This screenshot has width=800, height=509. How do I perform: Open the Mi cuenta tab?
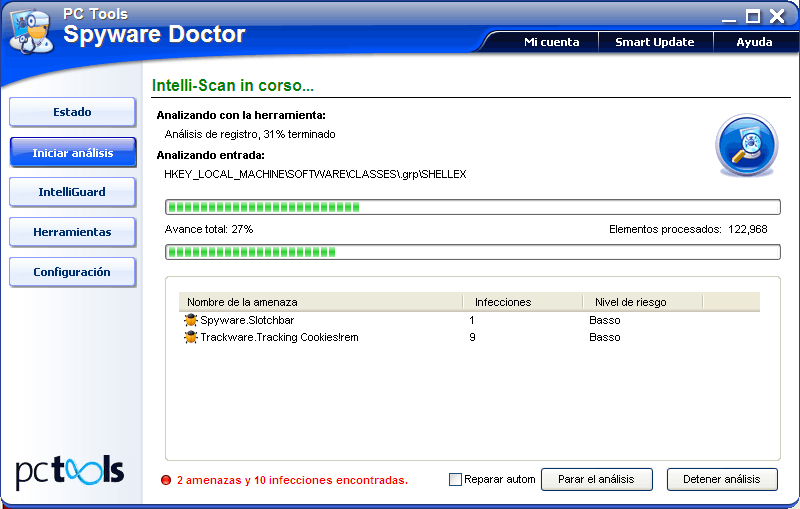coord(552,42)
